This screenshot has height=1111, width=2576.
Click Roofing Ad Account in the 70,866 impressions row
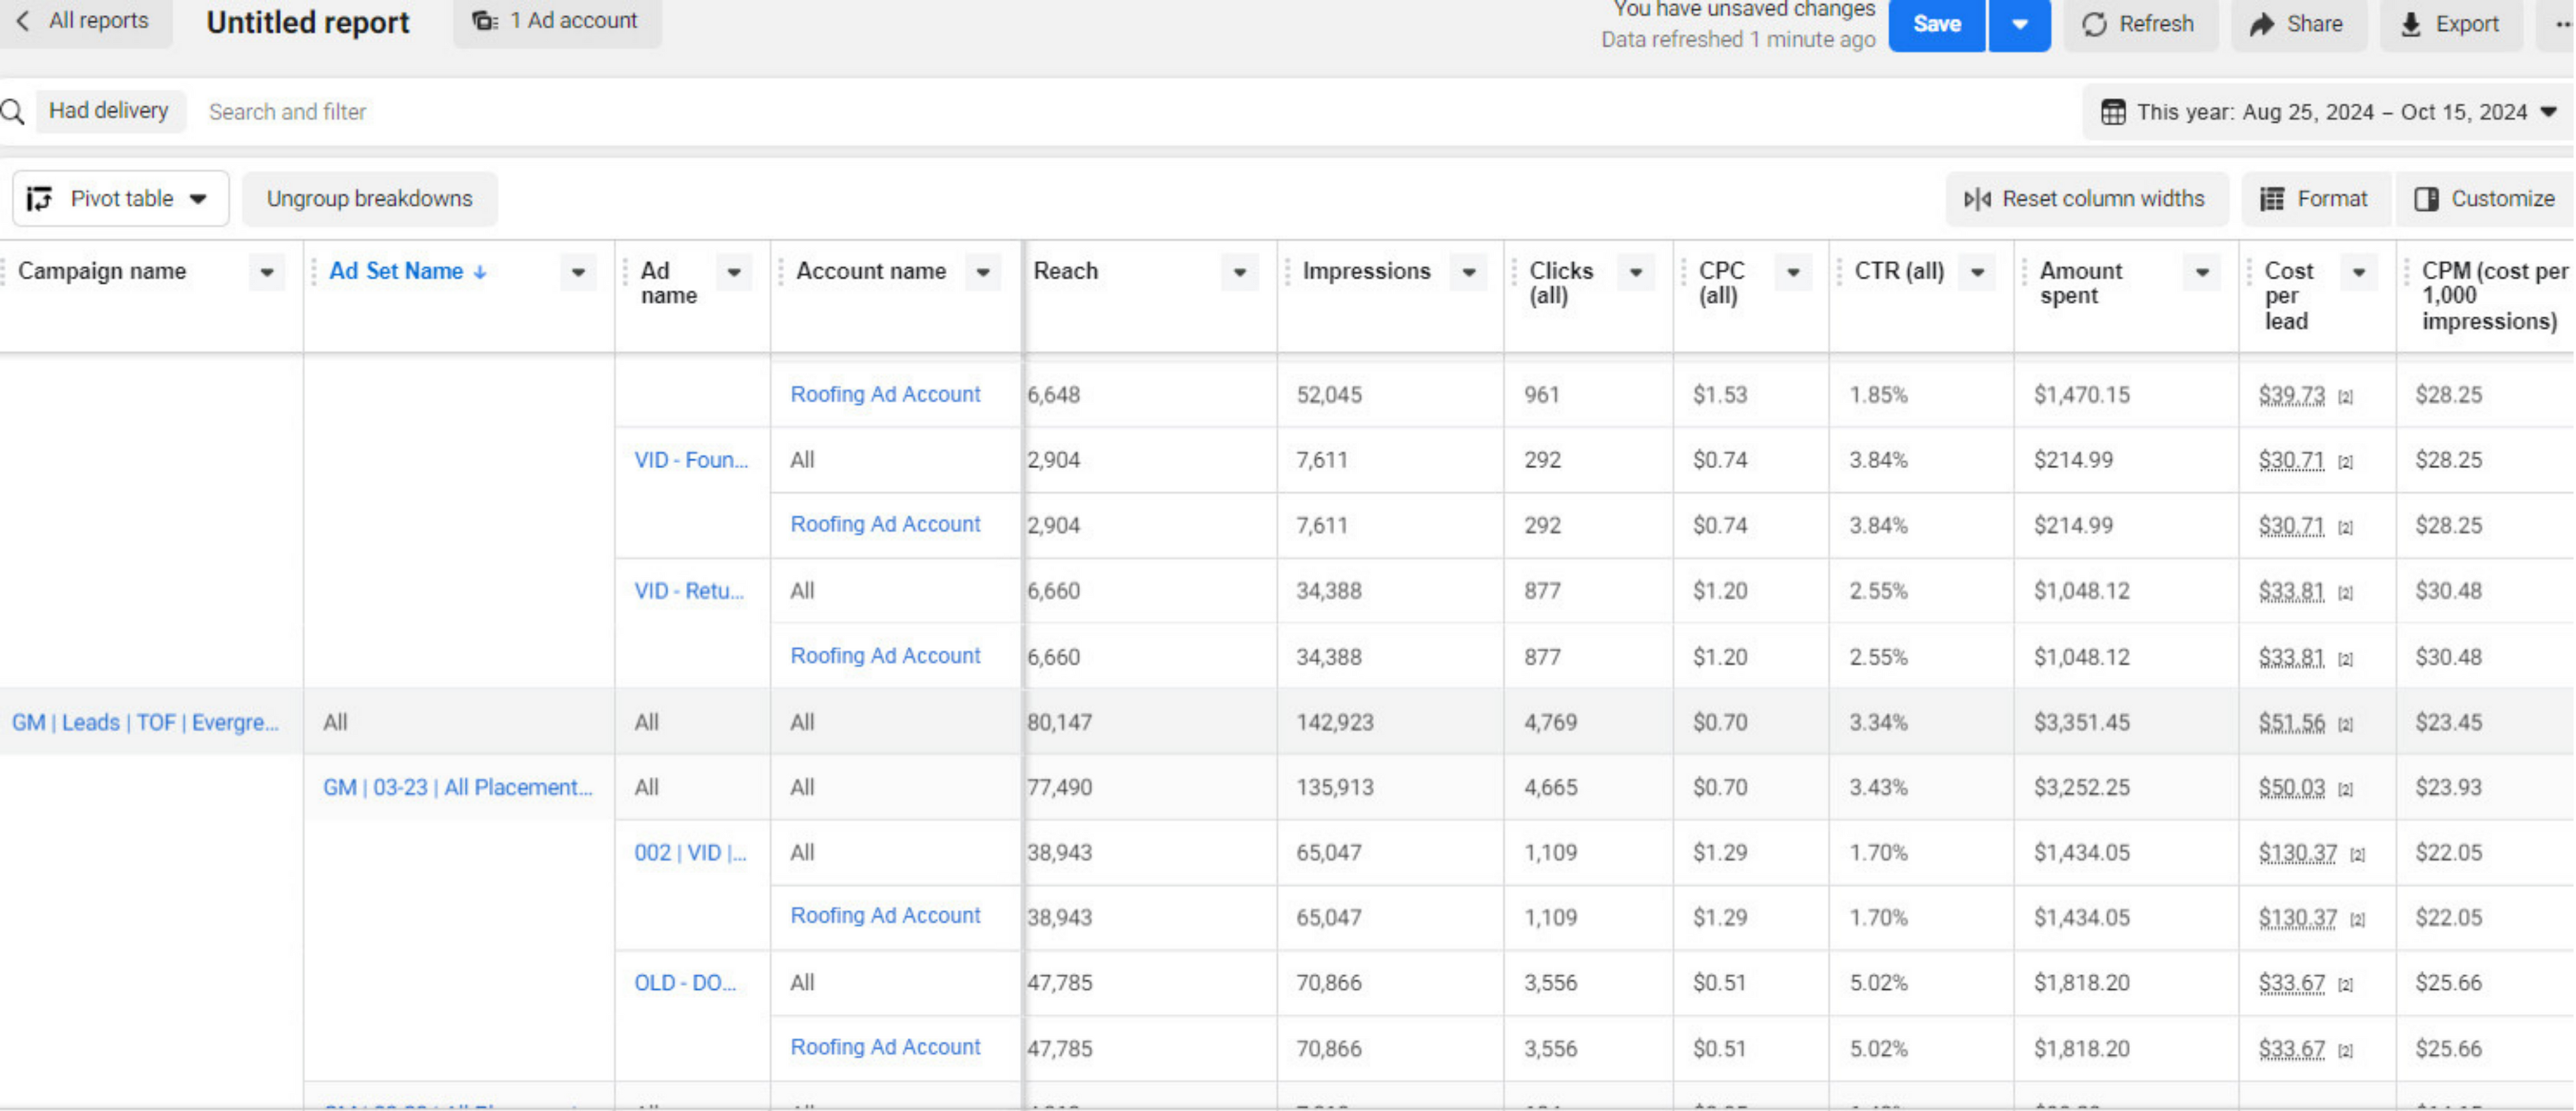coord(885,1047)
